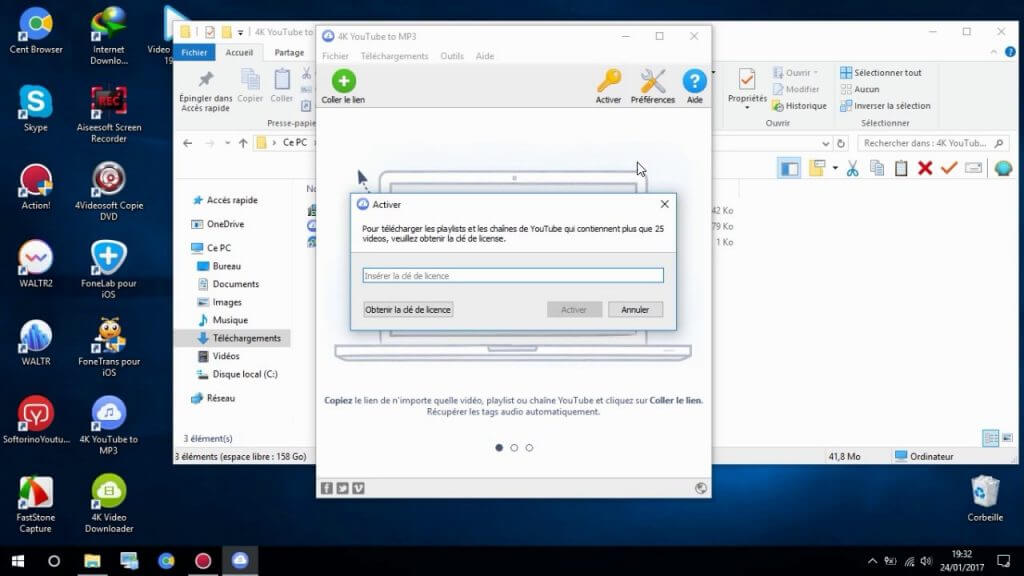Image resolution: width=1024 pixels, height=576 pixels.
Task: Click the Activer key icon in toolbar
Action: pos(609,82)
